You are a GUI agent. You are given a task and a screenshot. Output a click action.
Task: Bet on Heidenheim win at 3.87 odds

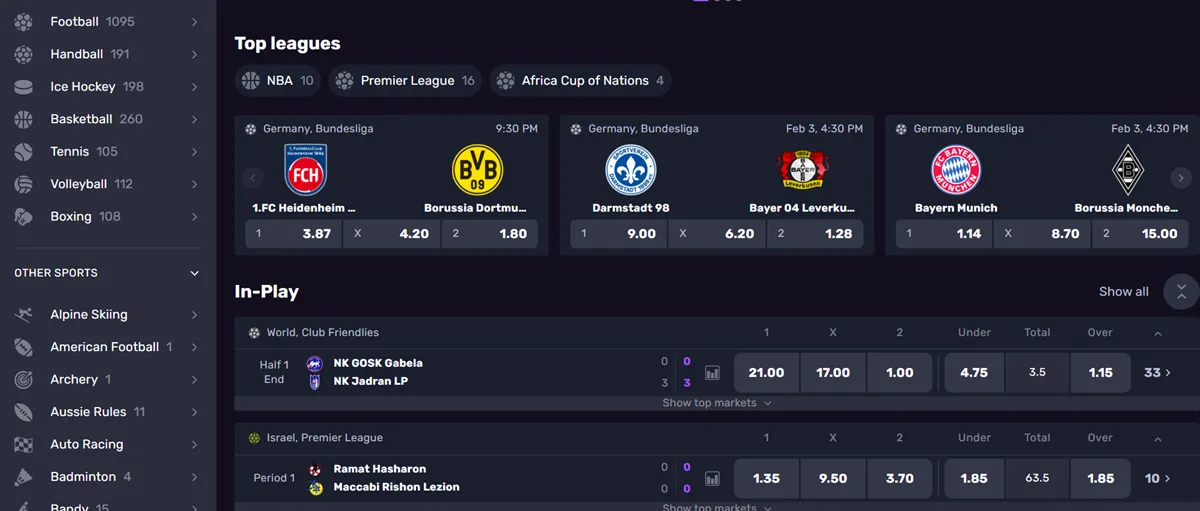(x=293, y=234)
